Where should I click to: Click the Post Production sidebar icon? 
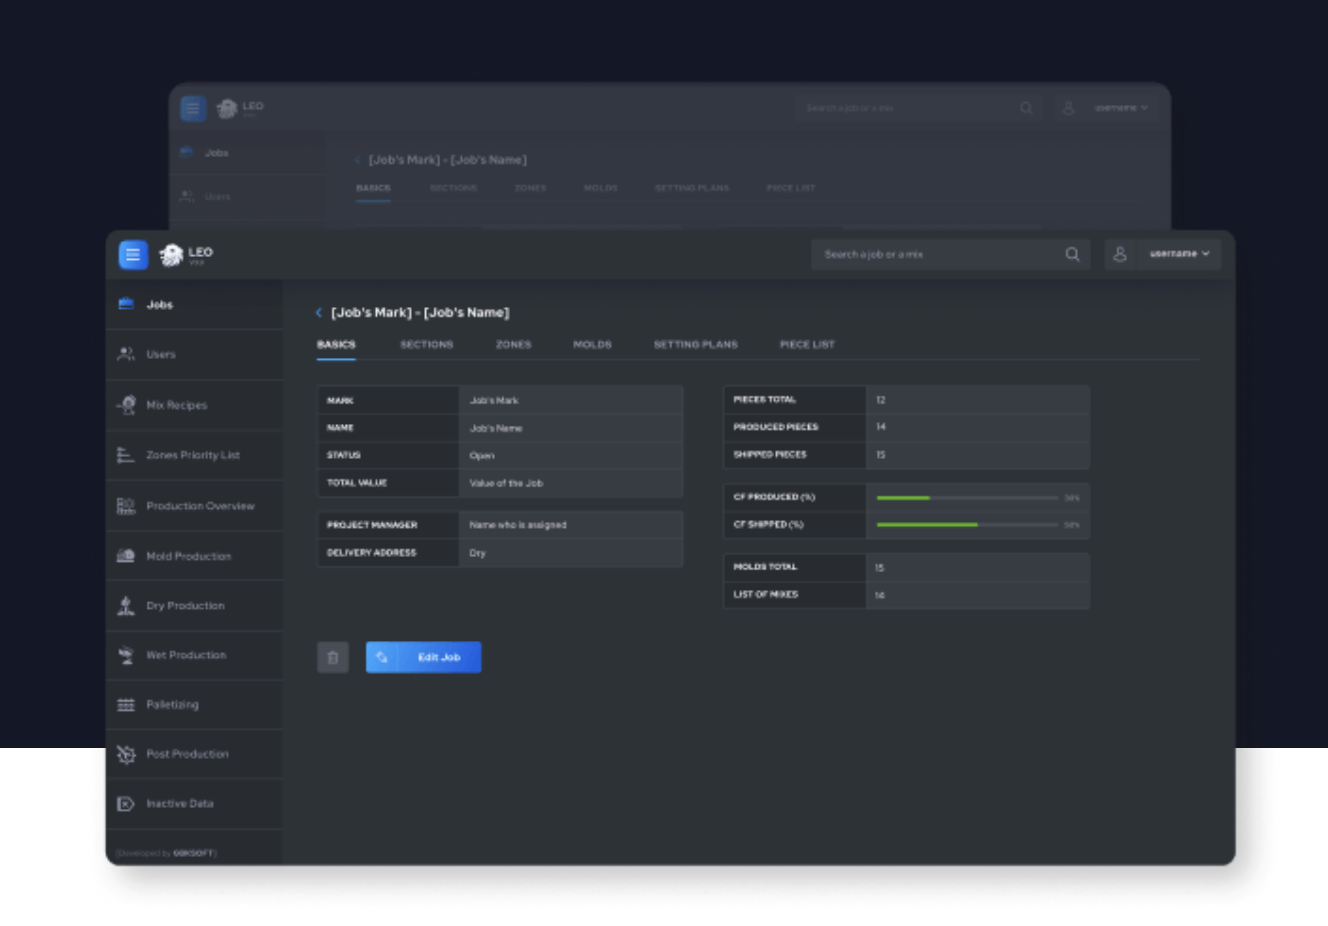[x=126, y=754]
